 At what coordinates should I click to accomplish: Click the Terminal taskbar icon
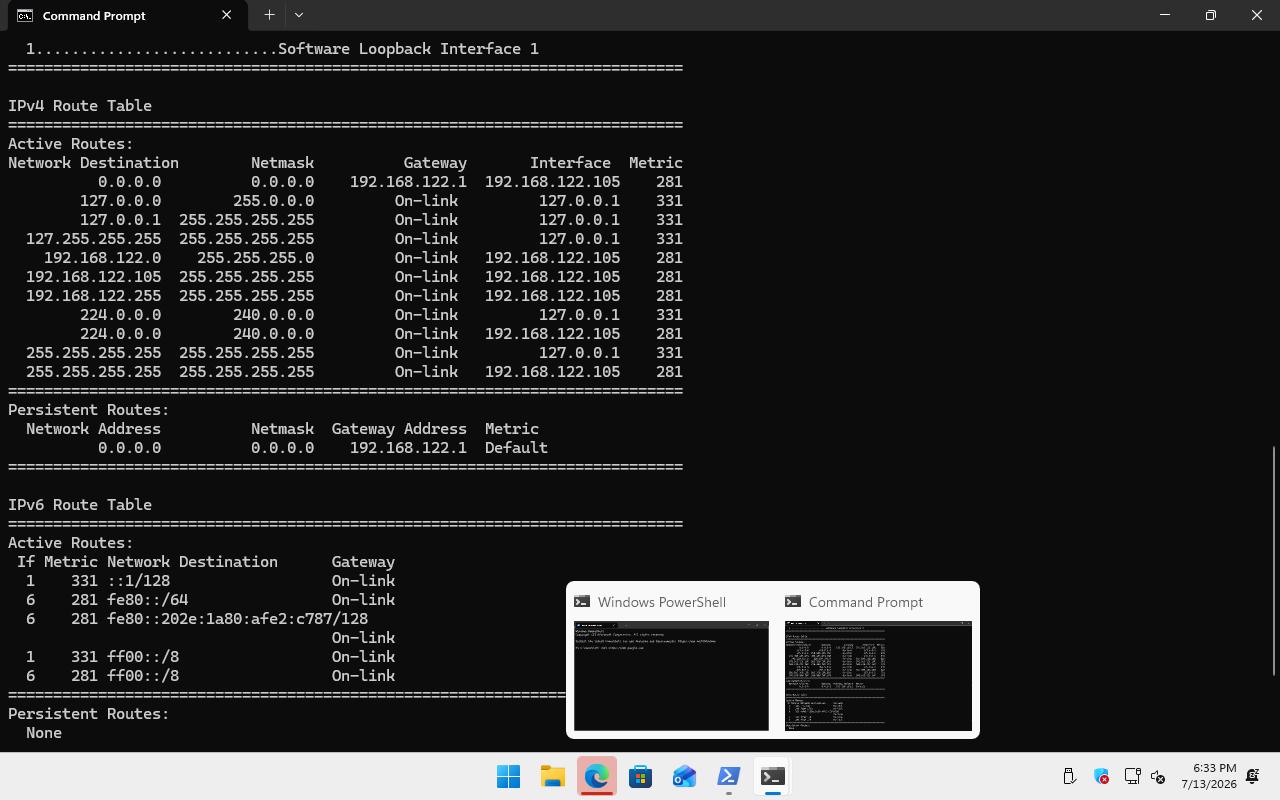pos(772,777)
